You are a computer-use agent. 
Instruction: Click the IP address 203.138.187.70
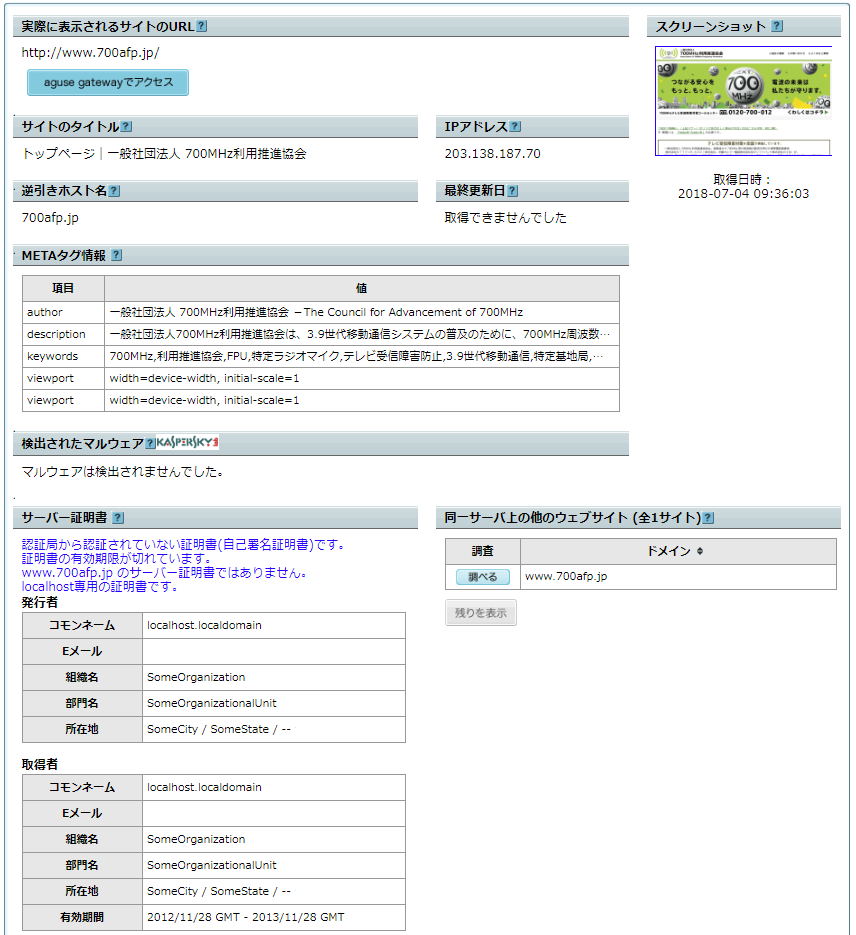point(492,154)
